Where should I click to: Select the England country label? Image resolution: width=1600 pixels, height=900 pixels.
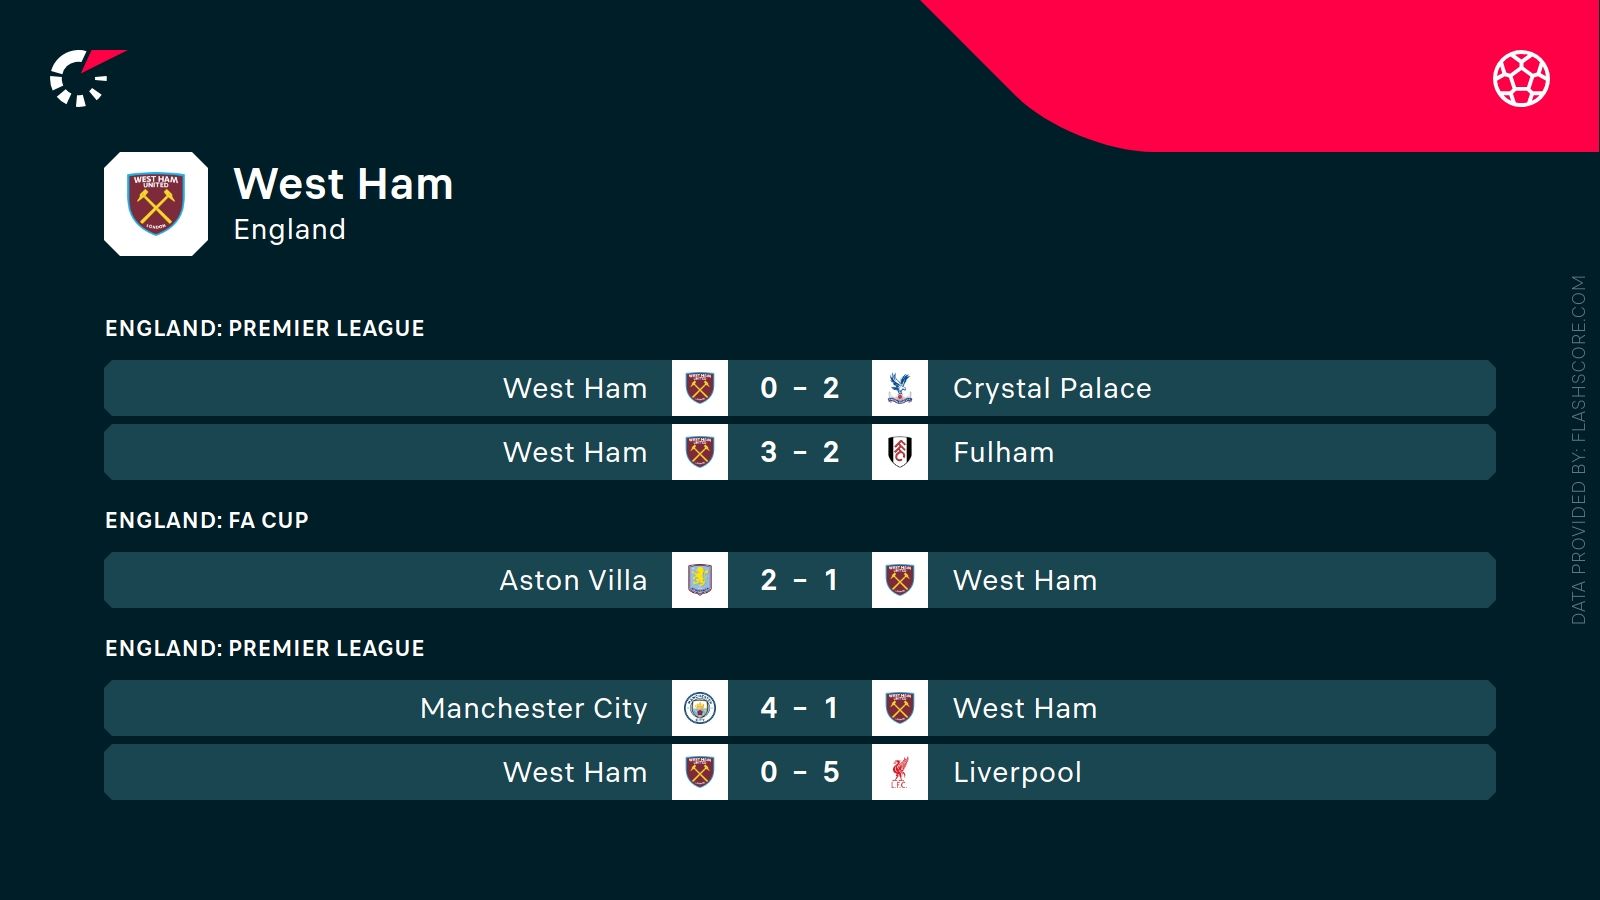[x=289, y=230]
